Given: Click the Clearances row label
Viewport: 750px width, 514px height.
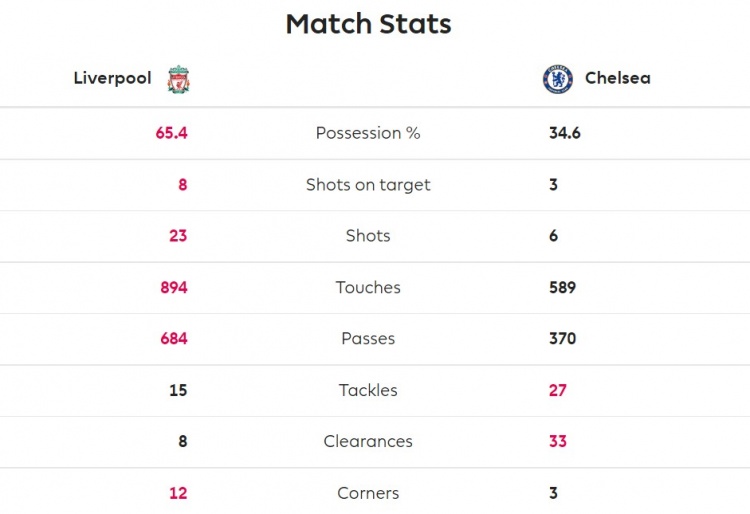Looking at the screenshot, I should (x=368, y=442).
